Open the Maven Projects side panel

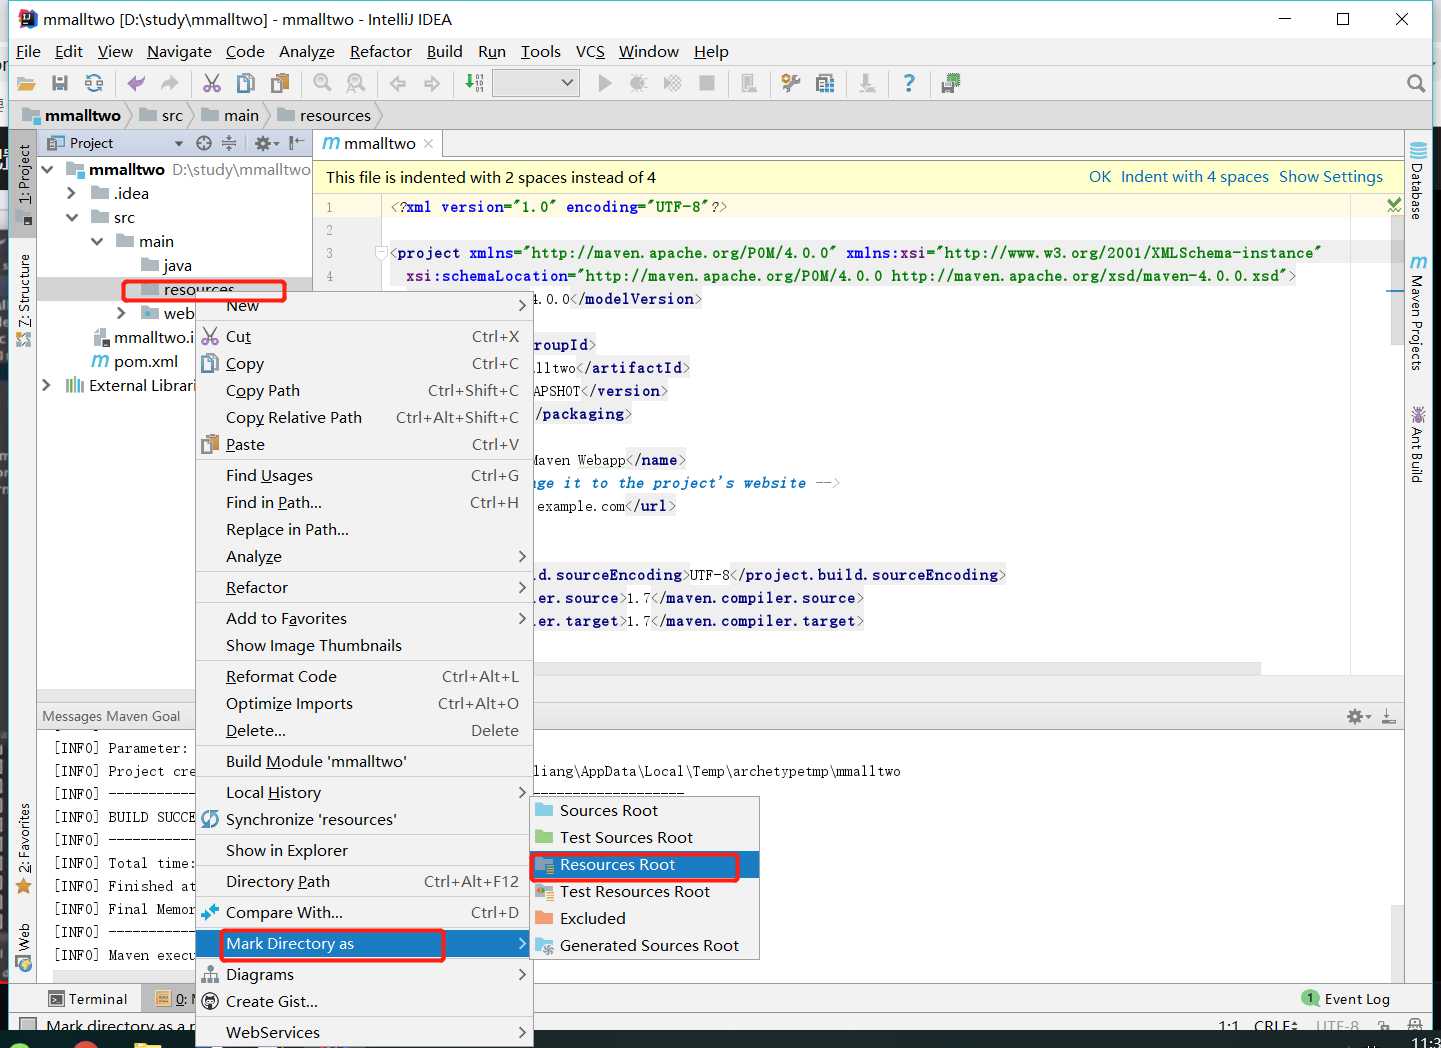(1417, 313)
